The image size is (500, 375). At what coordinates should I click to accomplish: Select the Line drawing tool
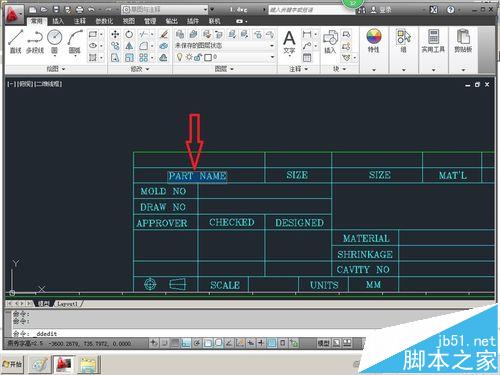16,41
